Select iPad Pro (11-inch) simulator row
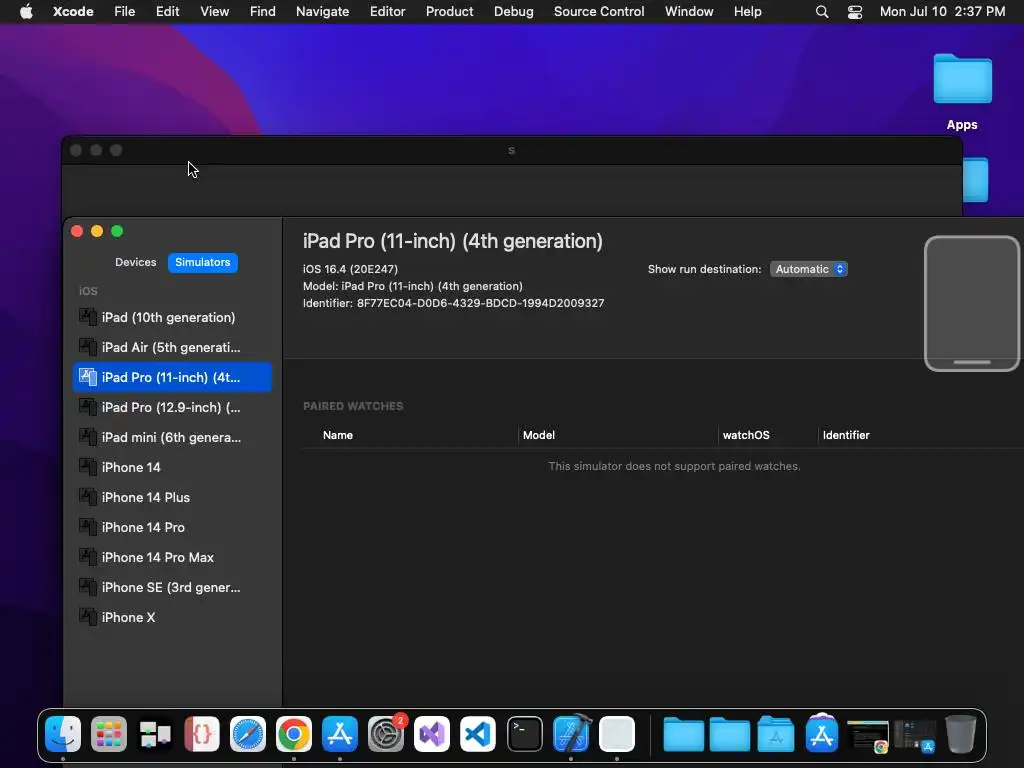The image size is (1024, 768). (x=172, y=377)
